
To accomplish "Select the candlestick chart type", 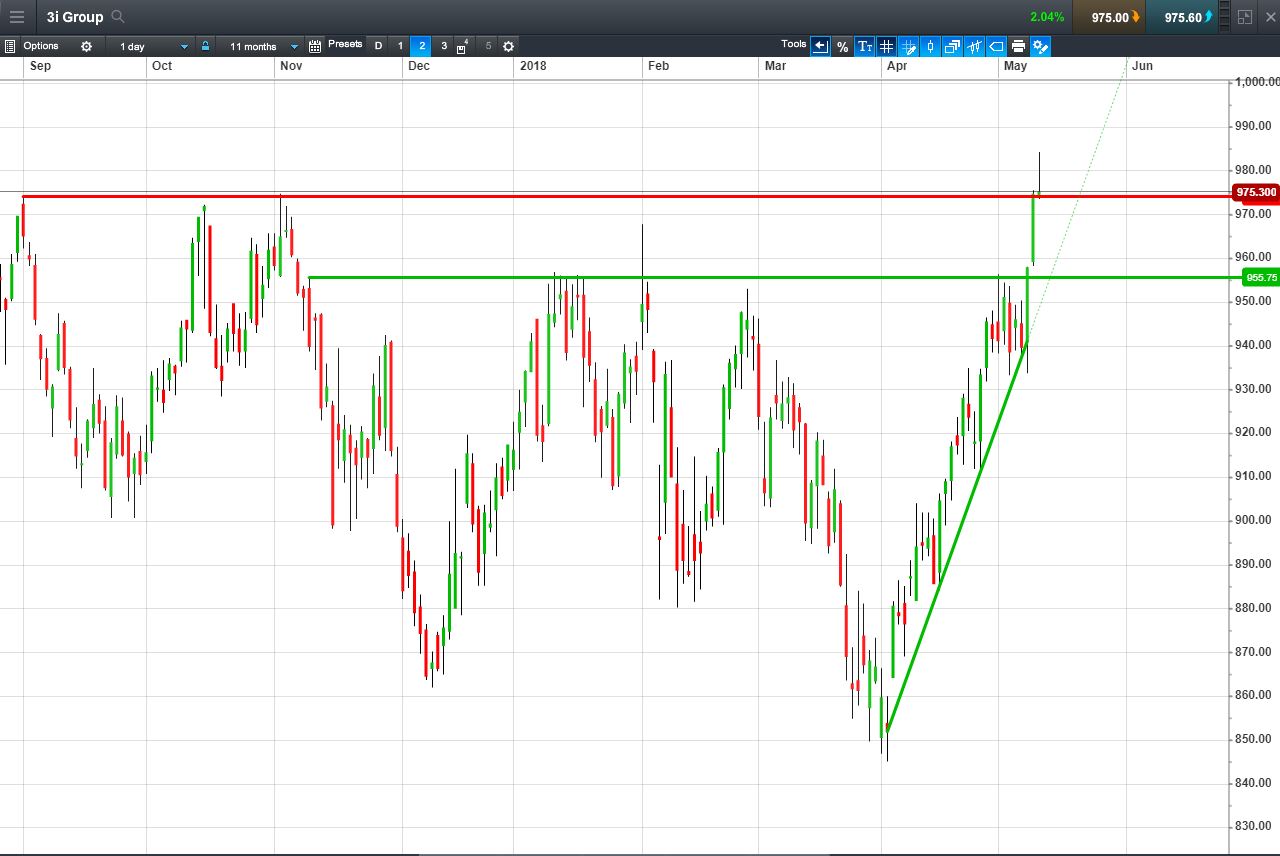I will coord(930,46).
